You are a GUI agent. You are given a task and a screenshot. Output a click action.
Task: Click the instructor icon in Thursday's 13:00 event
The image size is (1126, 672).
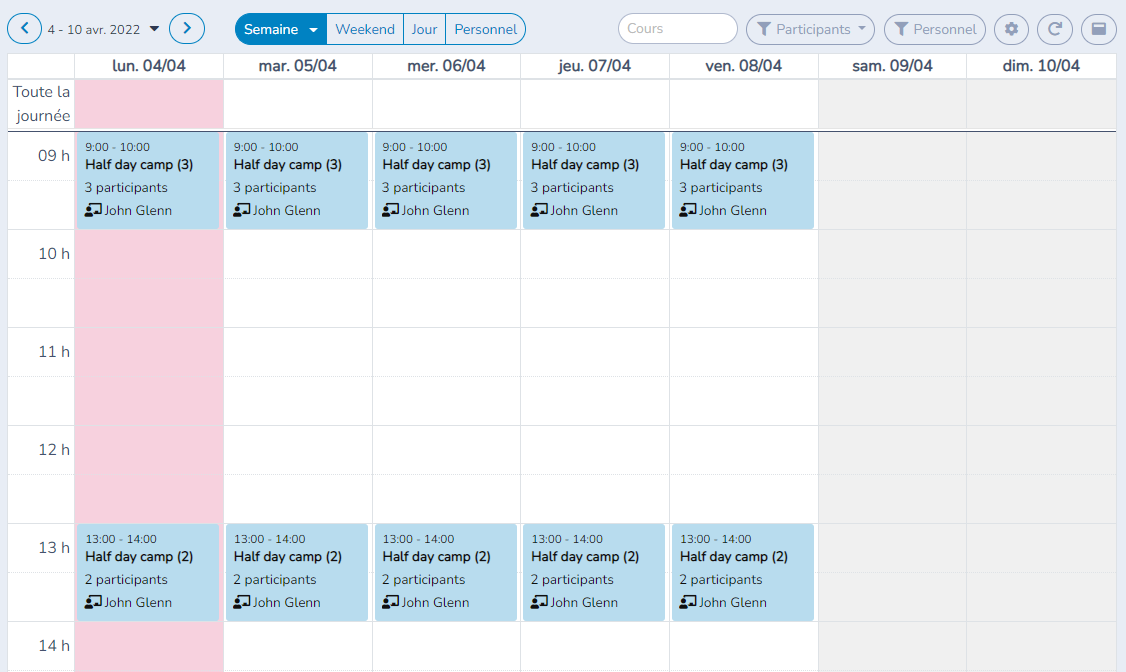coord(539,602)
